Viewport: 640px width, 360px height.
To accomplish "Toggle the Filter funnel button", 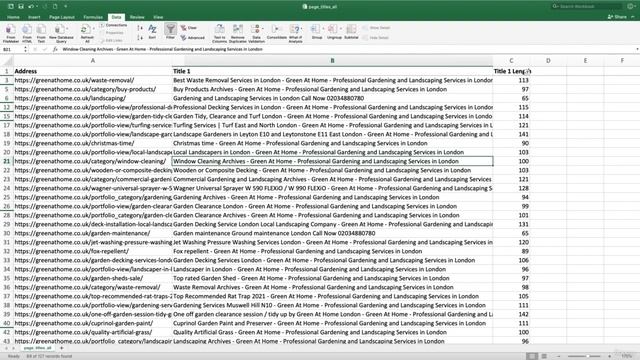I will click(171, 29).
